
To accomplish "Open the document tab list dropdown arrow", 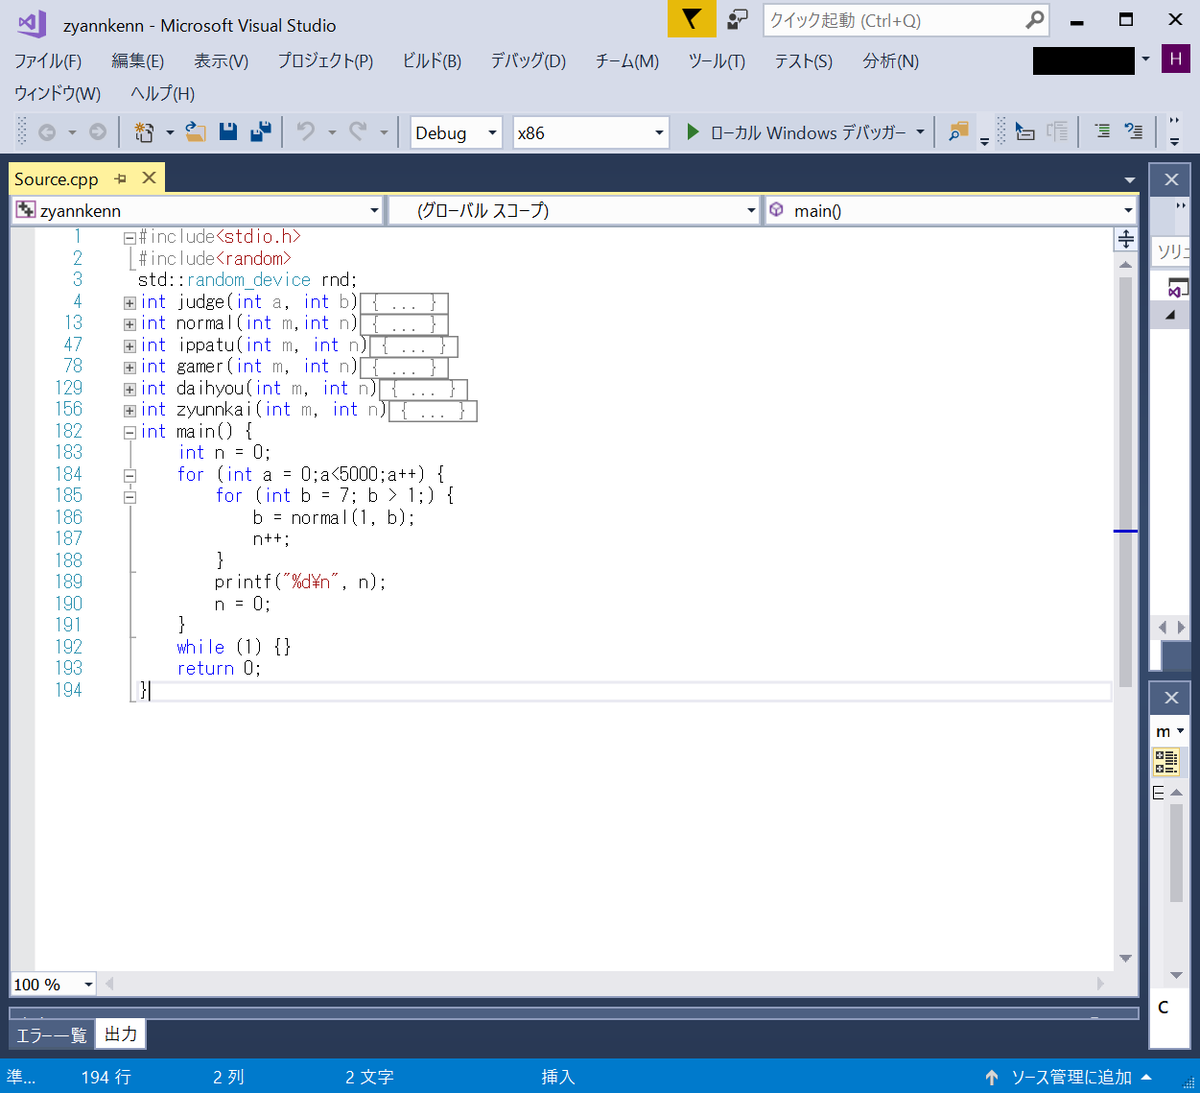I will click(1130, 180).
